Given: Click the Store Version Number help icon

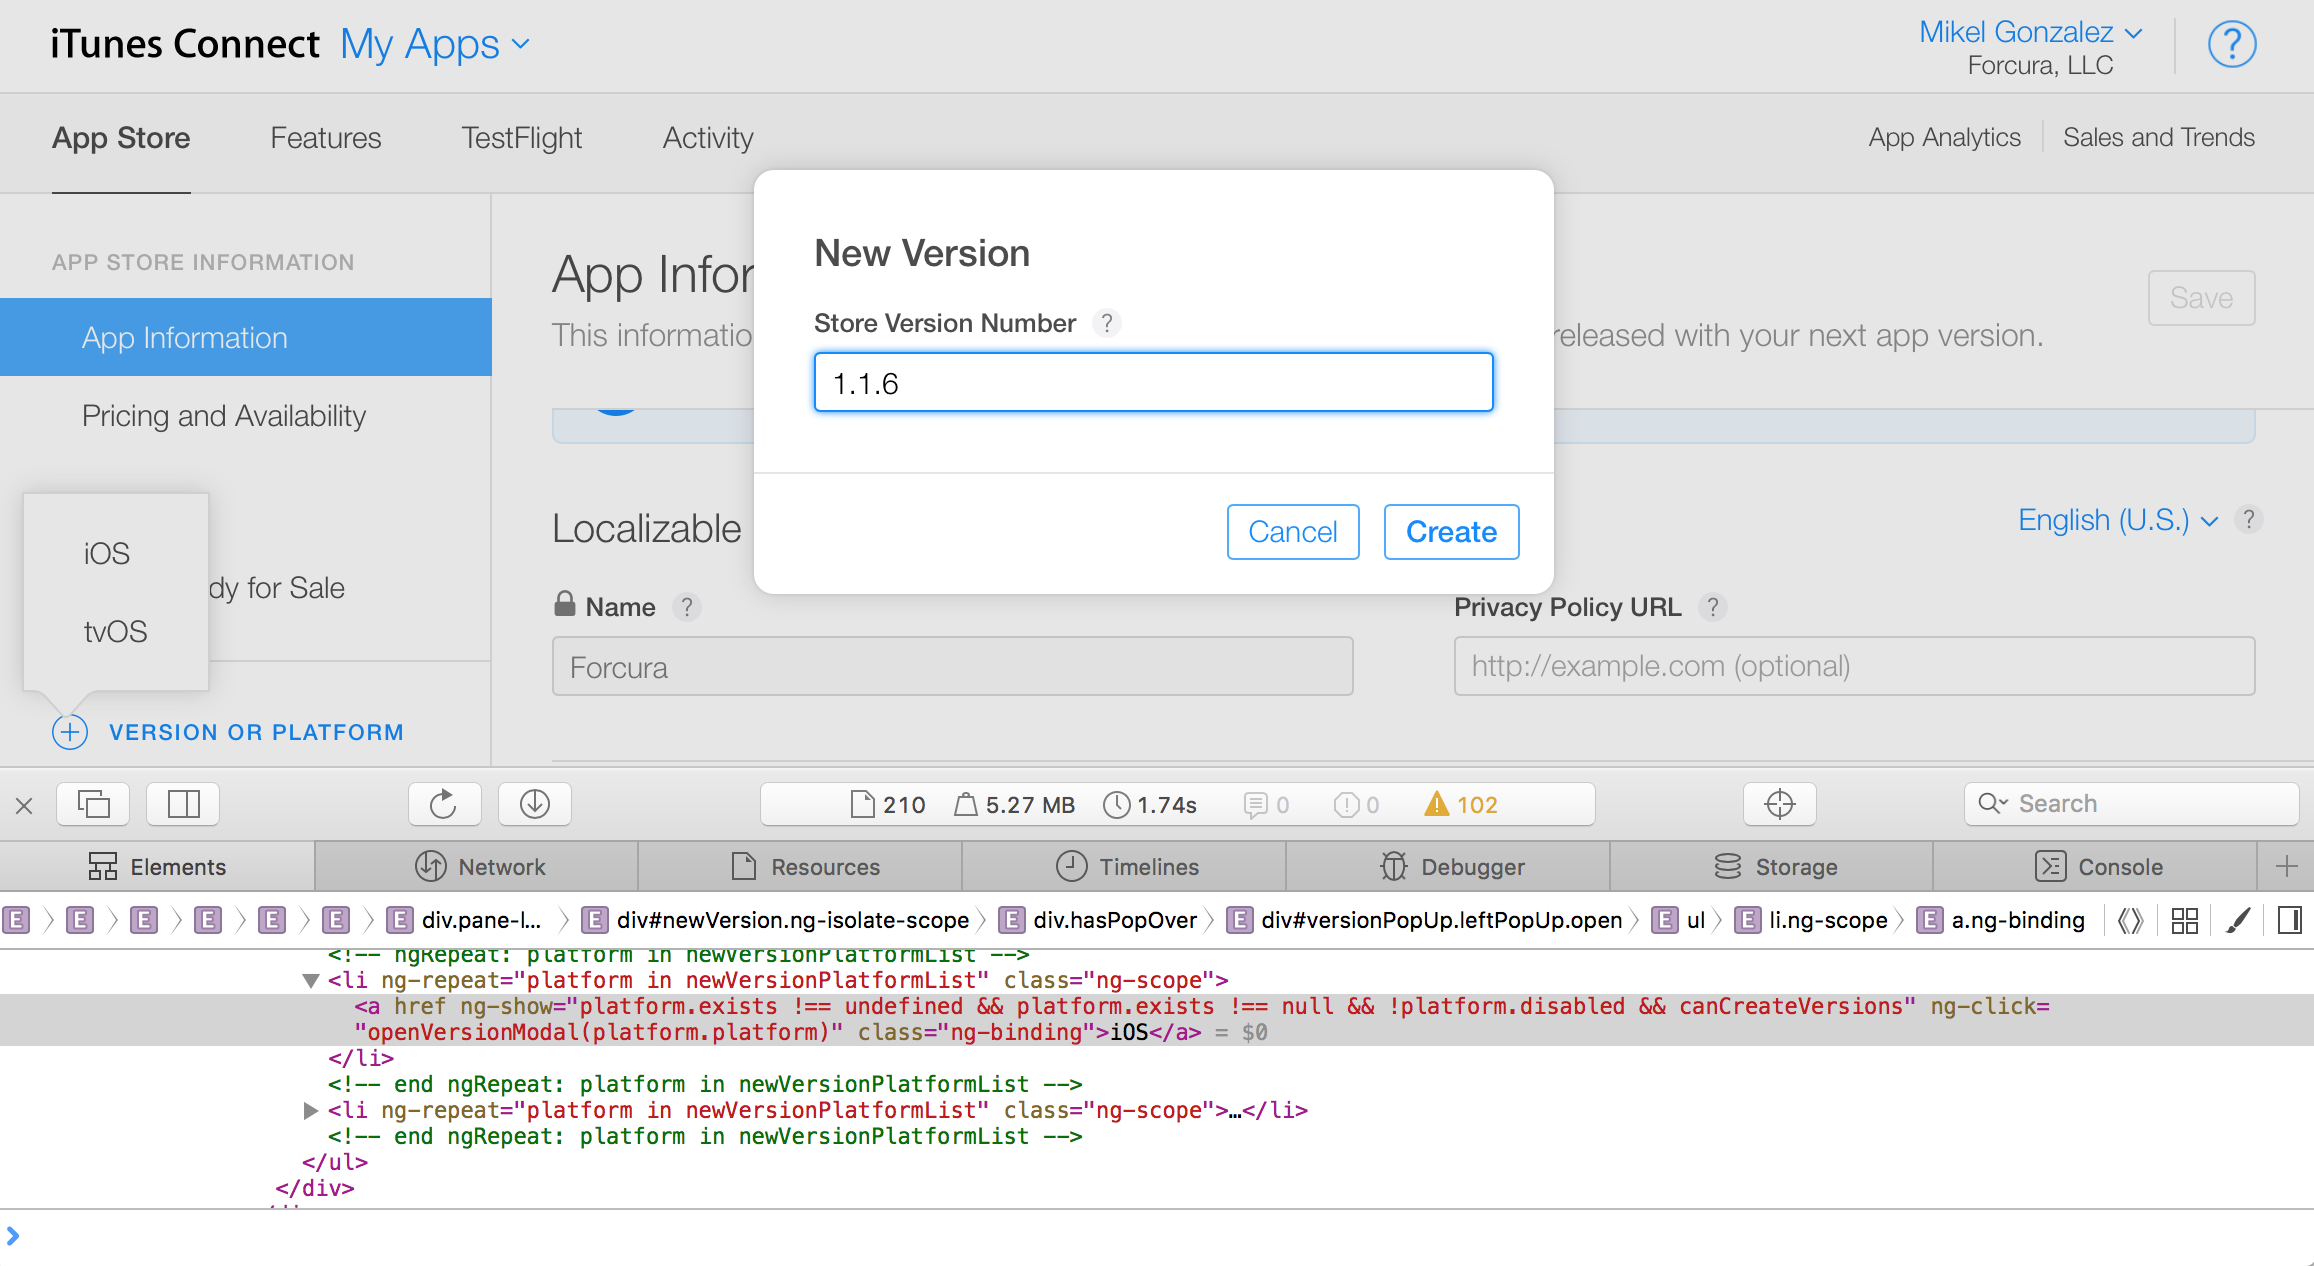Looking at the screenshot, I should pos(1106,323).
